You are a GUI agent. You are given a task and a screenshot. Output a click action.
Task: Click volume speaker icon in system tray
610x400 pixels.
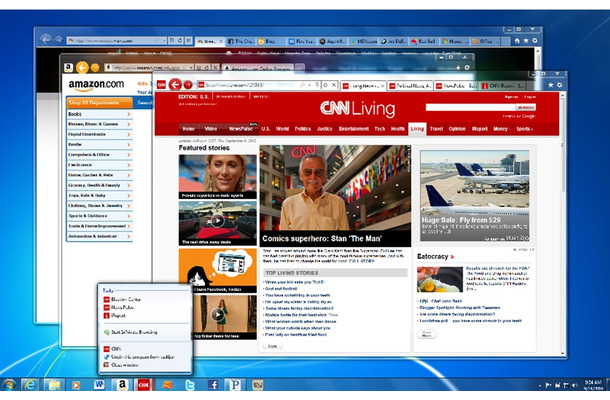point(575,385)
